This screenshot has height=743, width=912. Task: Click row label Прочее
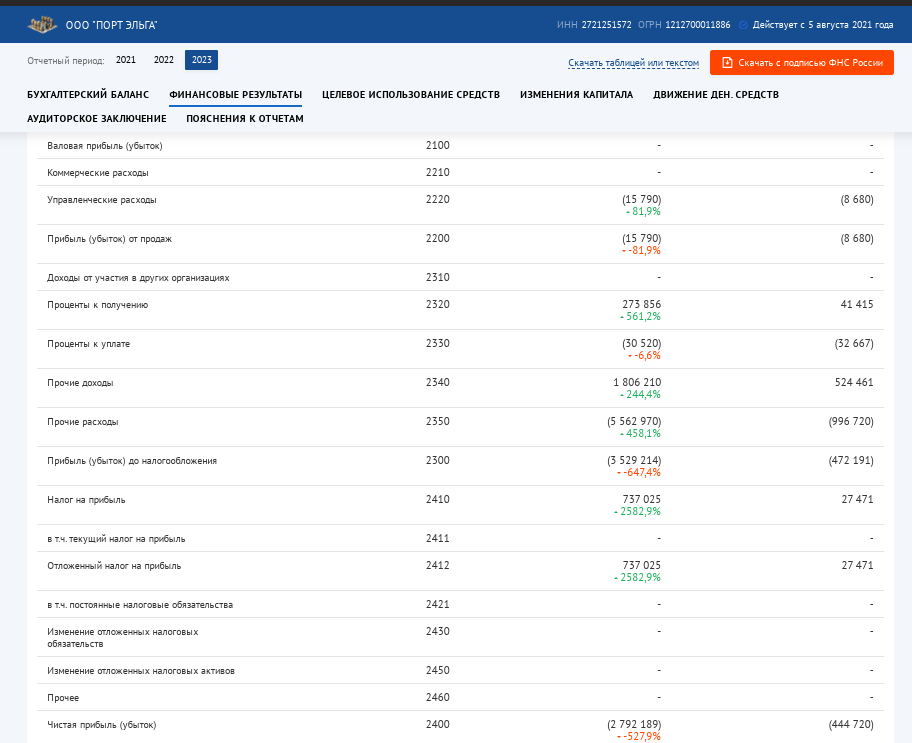click(63, 698)
